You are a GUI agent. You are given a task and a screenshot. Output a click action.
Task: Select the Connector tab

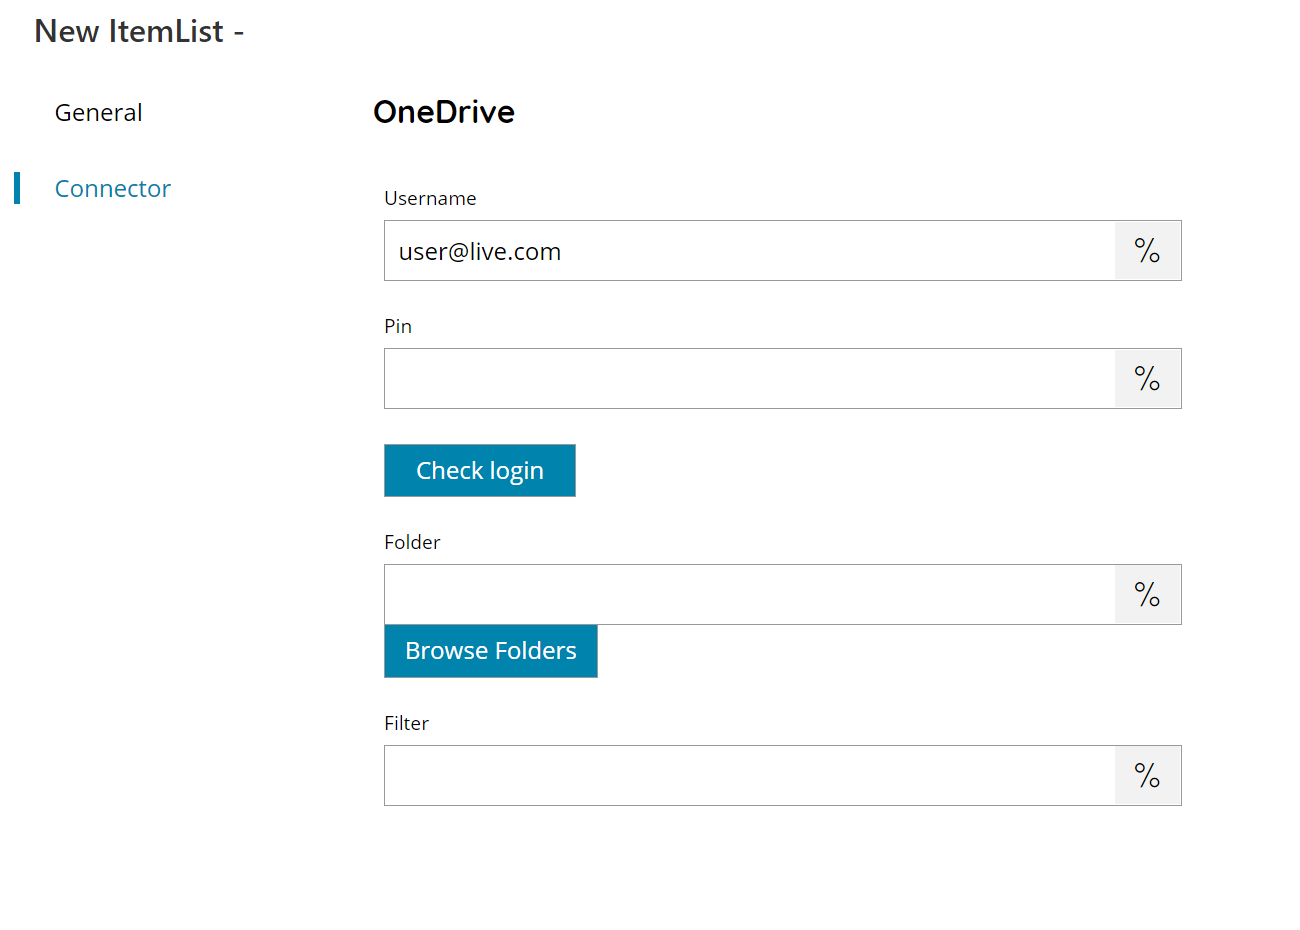[x=112, y=189]
